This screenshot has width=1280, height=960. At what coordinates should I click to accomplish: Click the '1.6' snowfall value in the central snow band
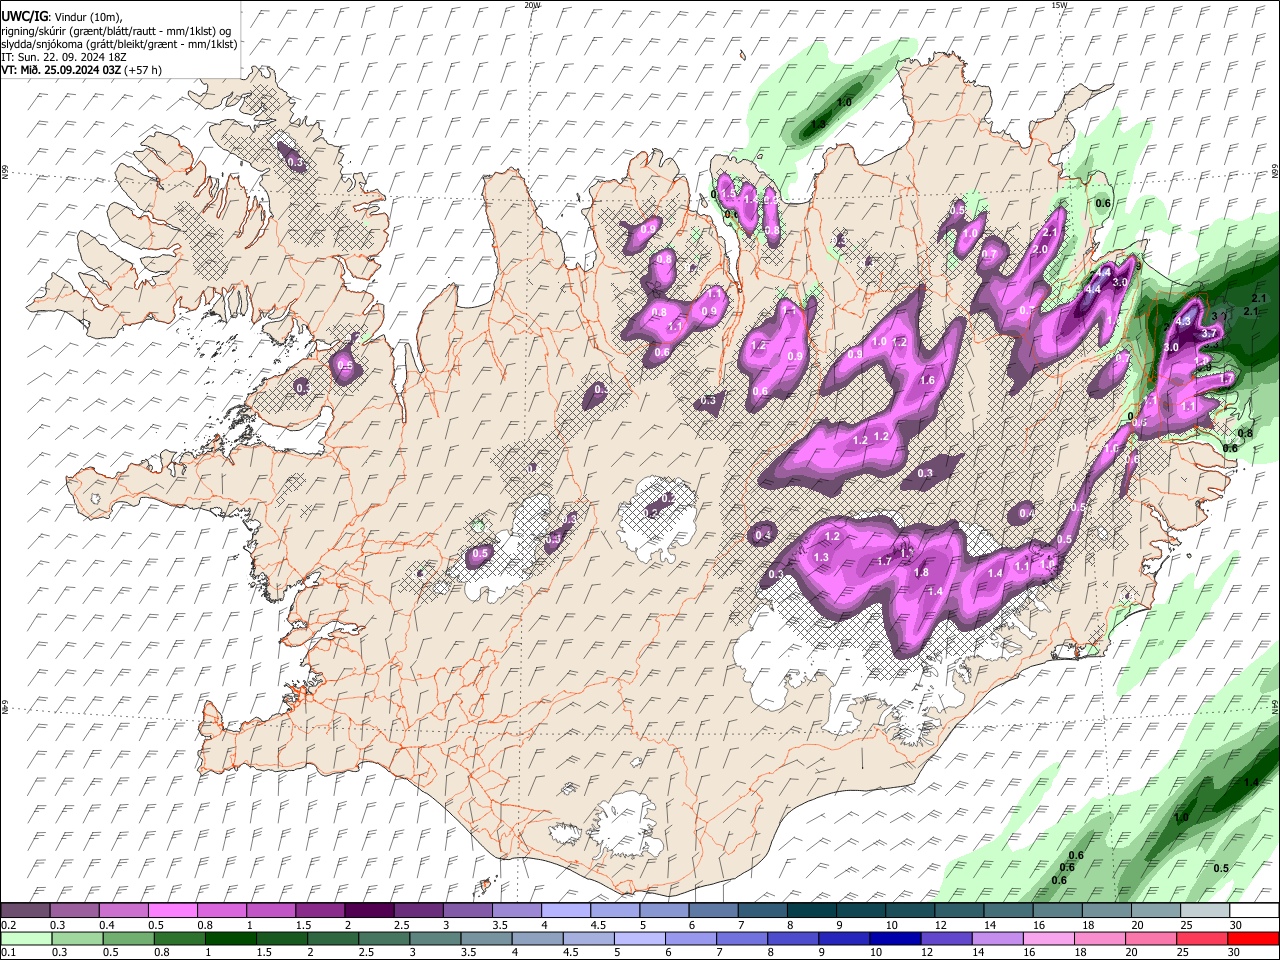927,381
